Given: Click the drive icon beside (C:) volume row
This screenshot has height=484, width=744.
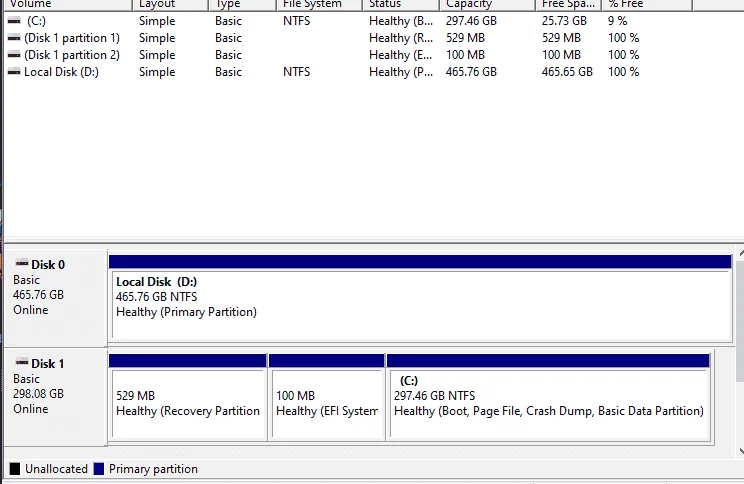Looking at the screenshot, I should coord(14,21).
